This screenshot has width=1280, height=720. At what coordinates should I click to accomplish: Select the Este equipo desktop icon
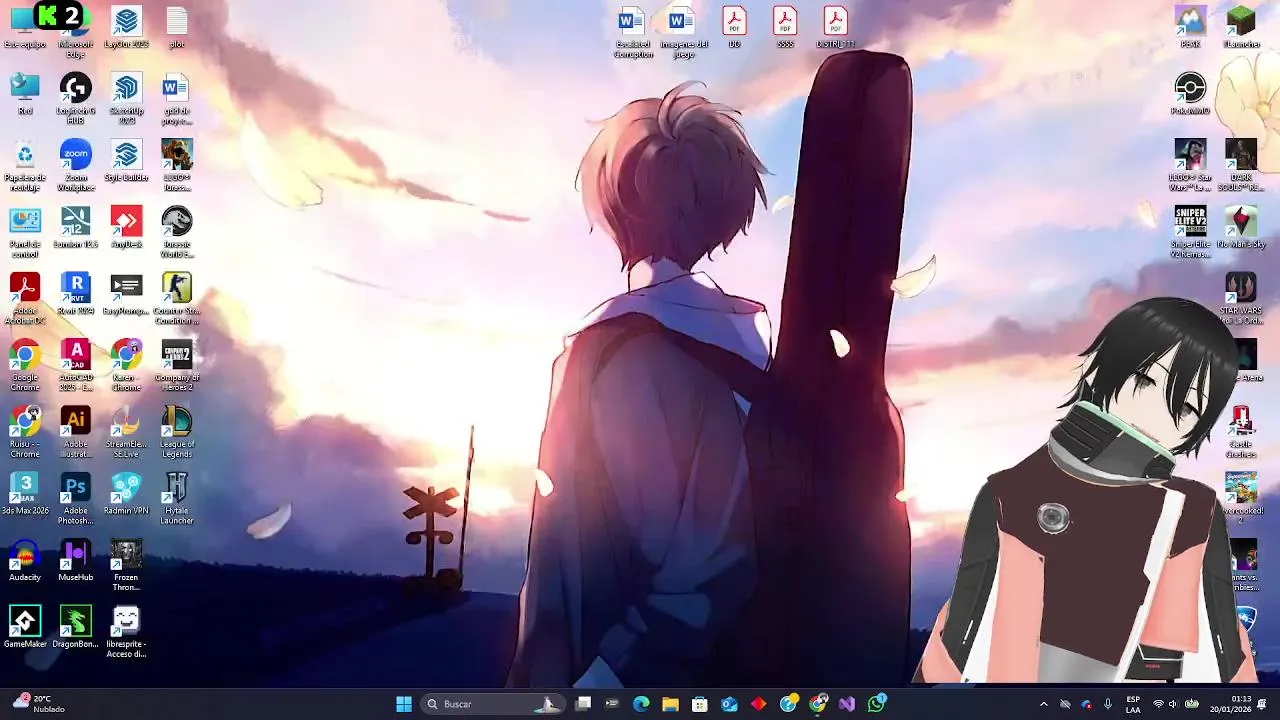click(x=25, y=28)
